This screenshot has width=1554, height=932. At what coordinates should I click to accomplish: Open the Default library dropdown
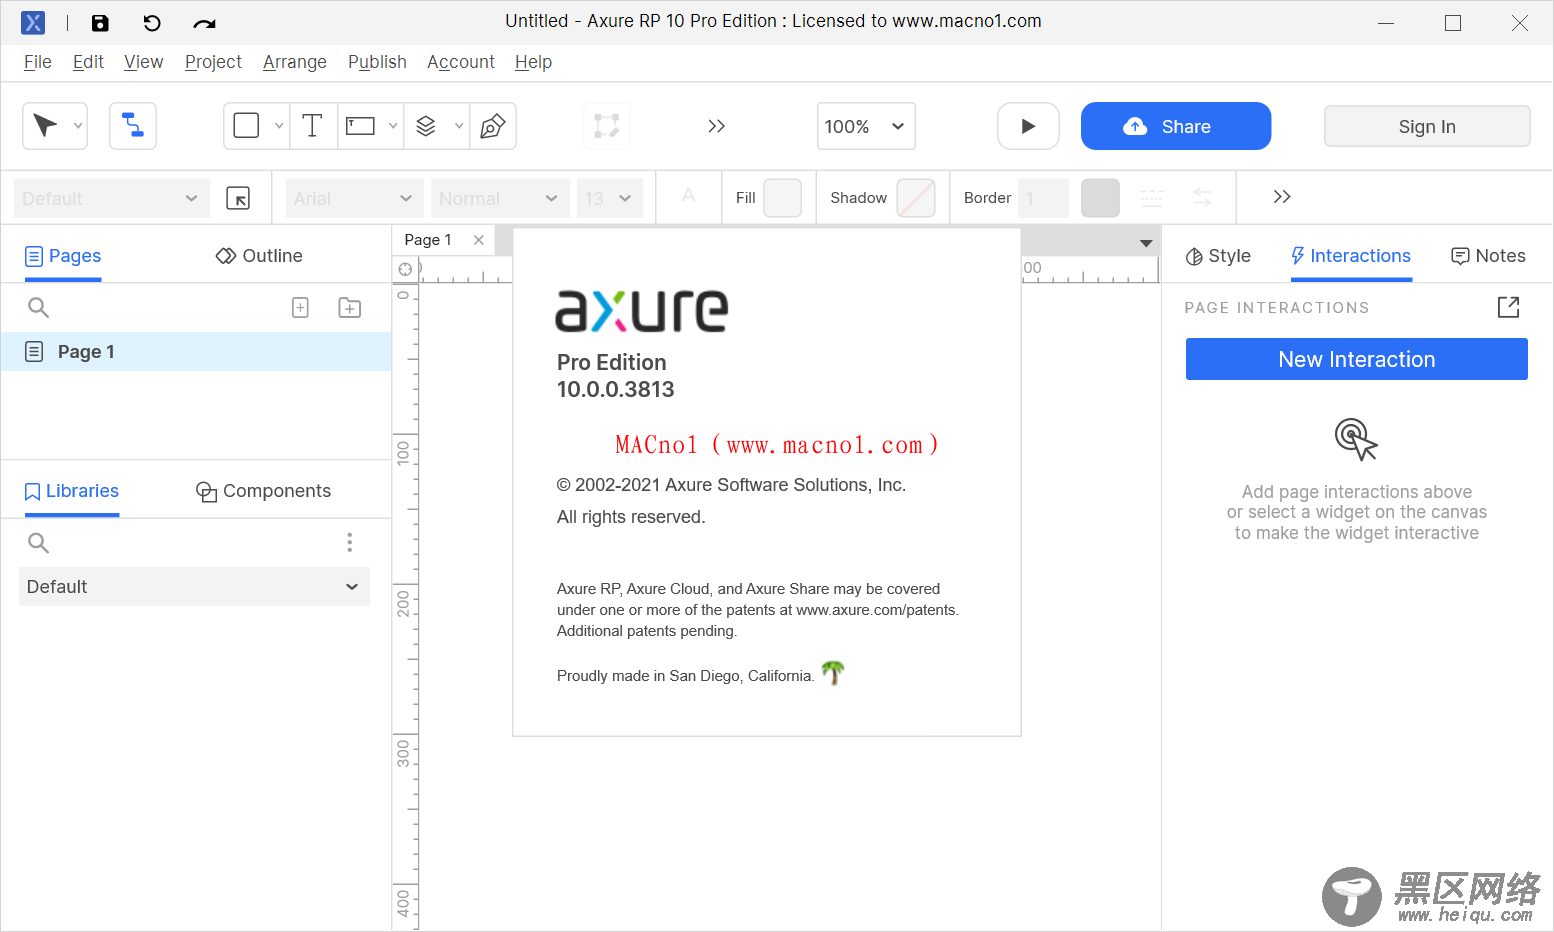pos(194,587)
